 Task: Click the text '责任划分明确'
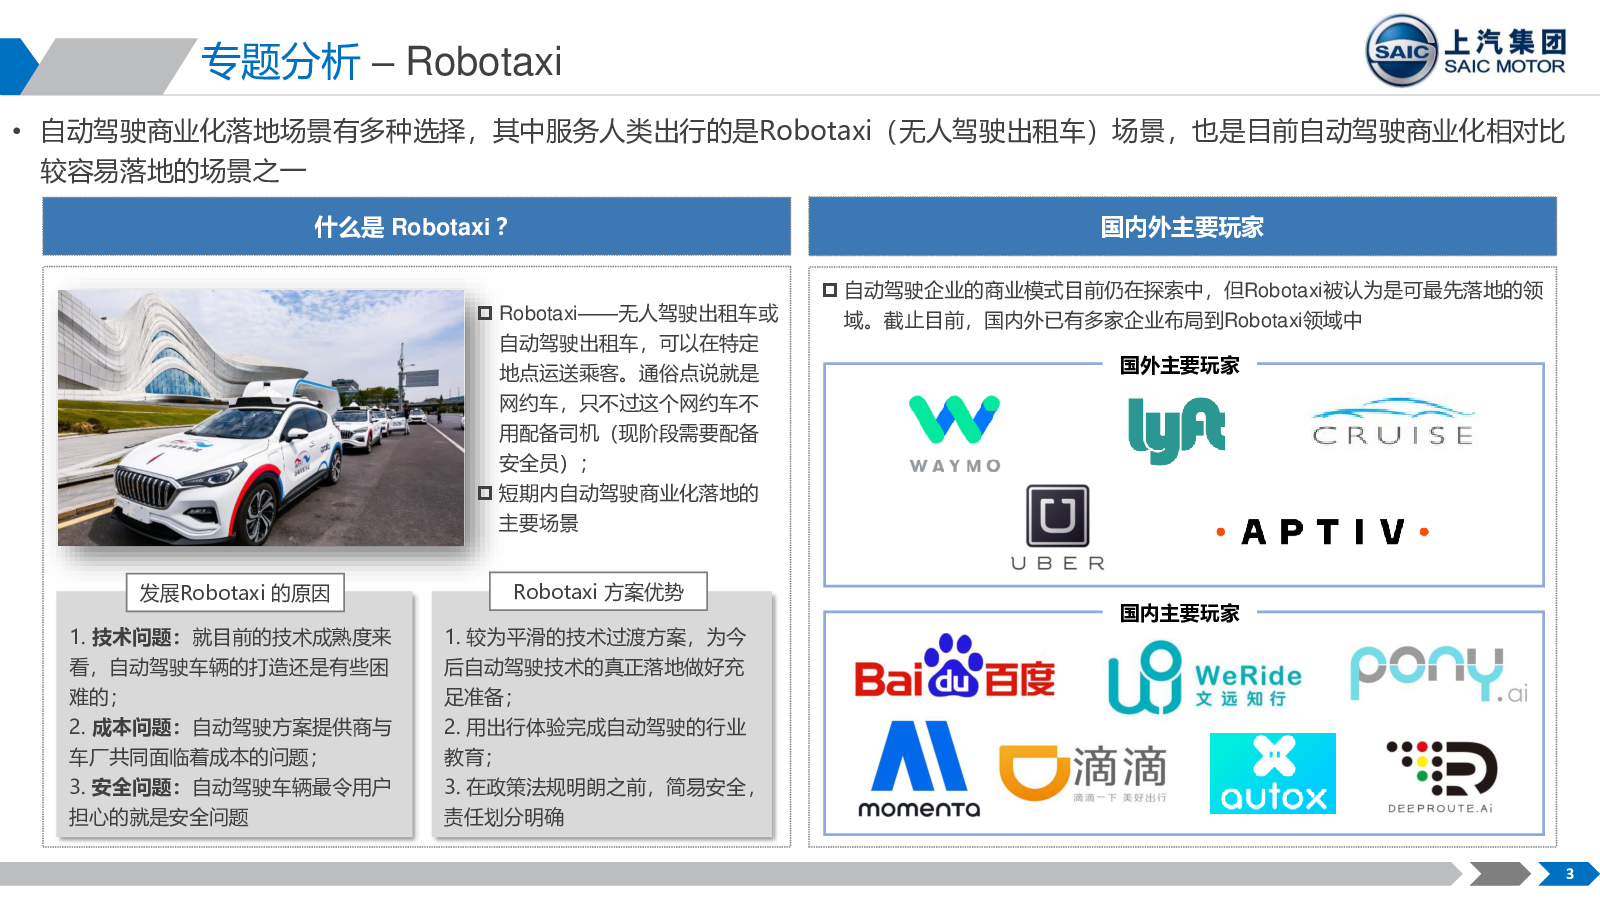coord(504,817)
